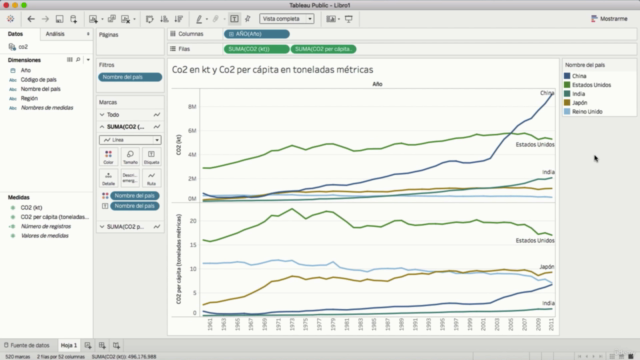Click the Tamaño marks card button
Screen dimensions: 640x360
pos(130,157)
